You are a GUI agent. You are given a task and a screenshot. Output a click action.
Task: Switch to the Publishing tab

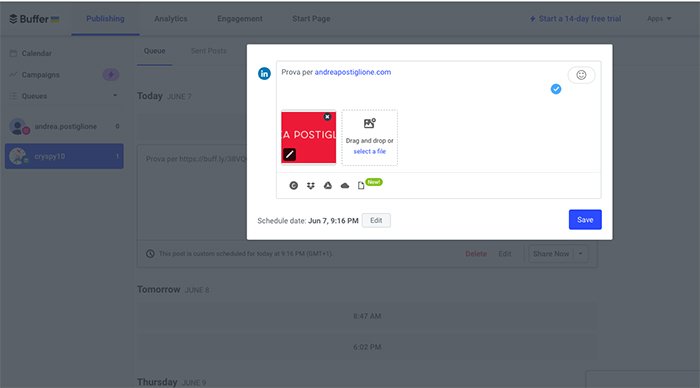tap(105, 19)
